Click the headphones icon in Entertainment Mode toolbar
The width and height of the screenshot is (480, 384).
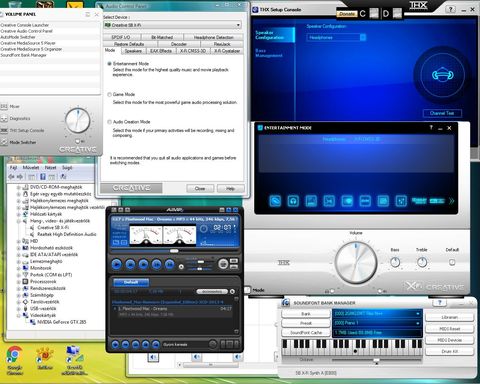tap(293, 201)
